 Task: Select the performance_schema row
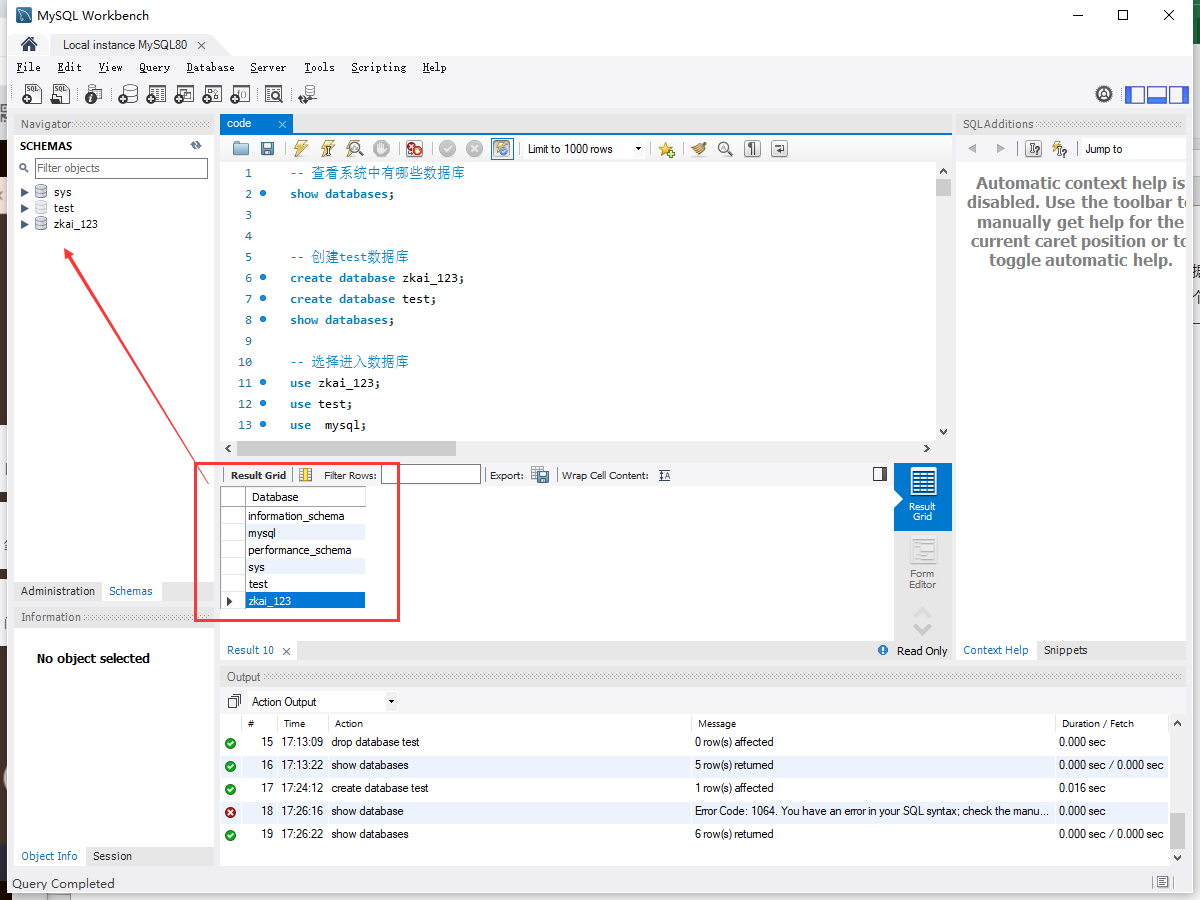(x=305, y=550)
